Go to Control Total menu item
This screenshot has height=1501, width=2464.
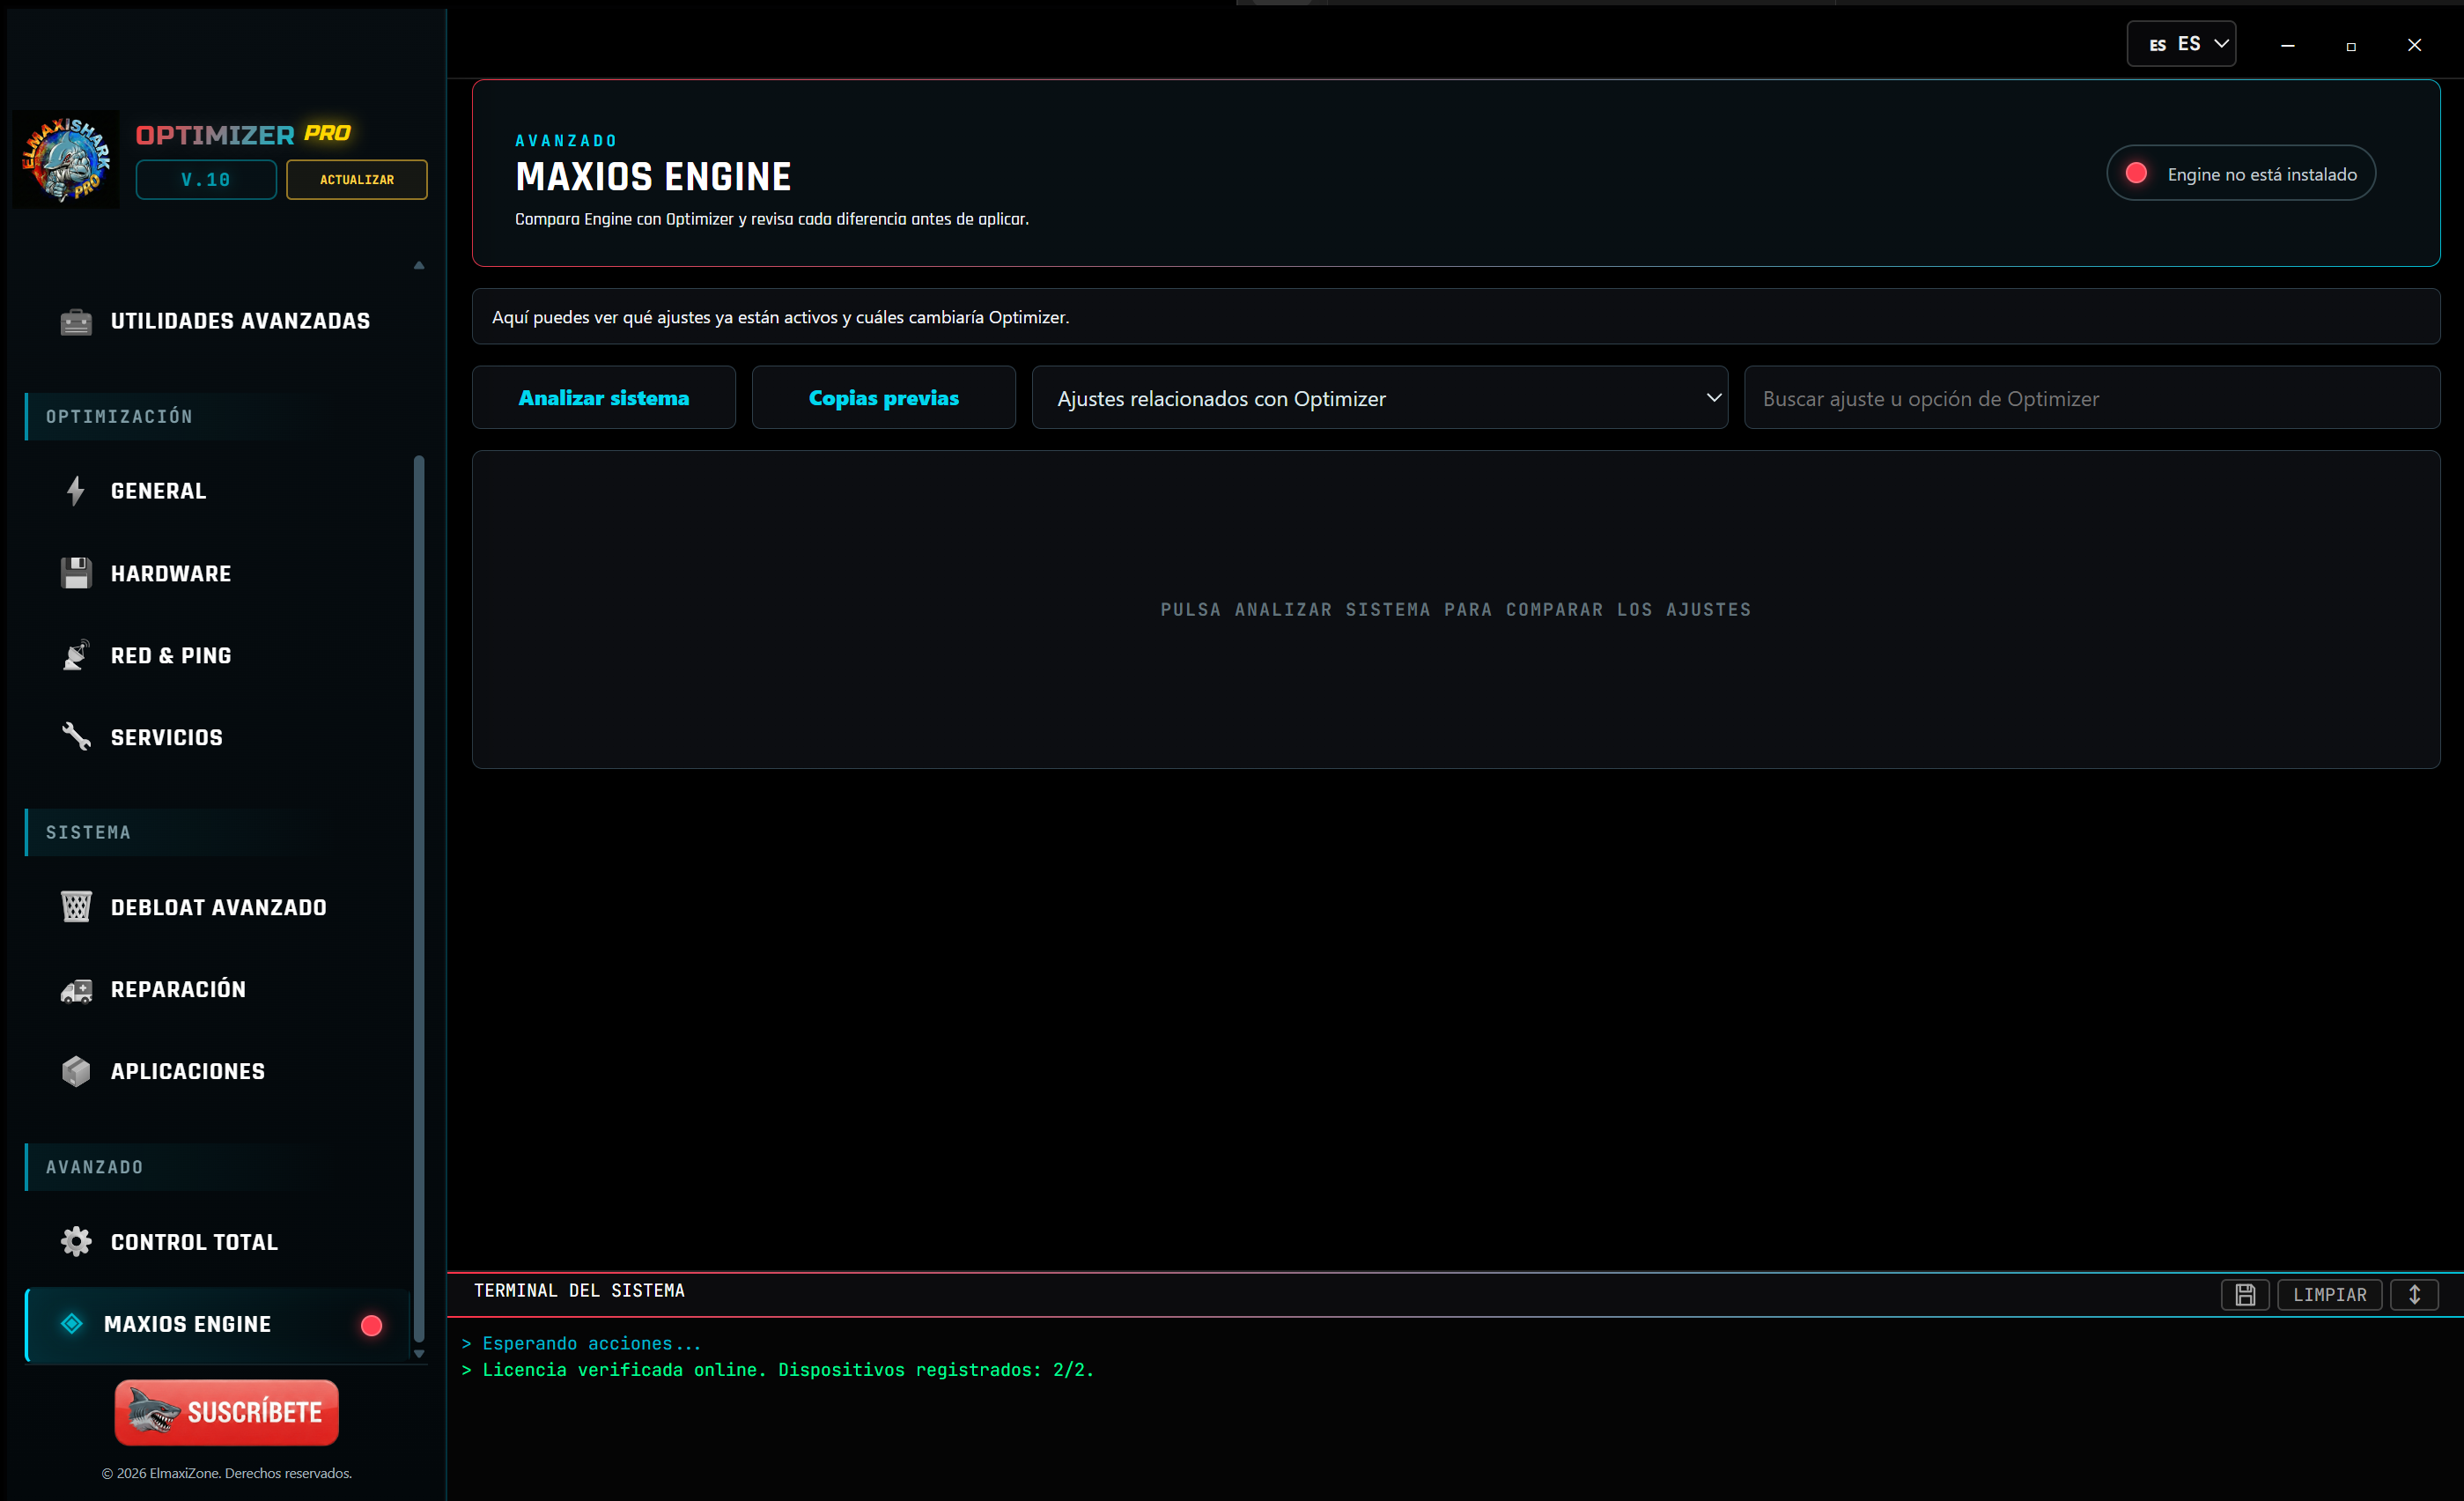[x=218, y=1242]
